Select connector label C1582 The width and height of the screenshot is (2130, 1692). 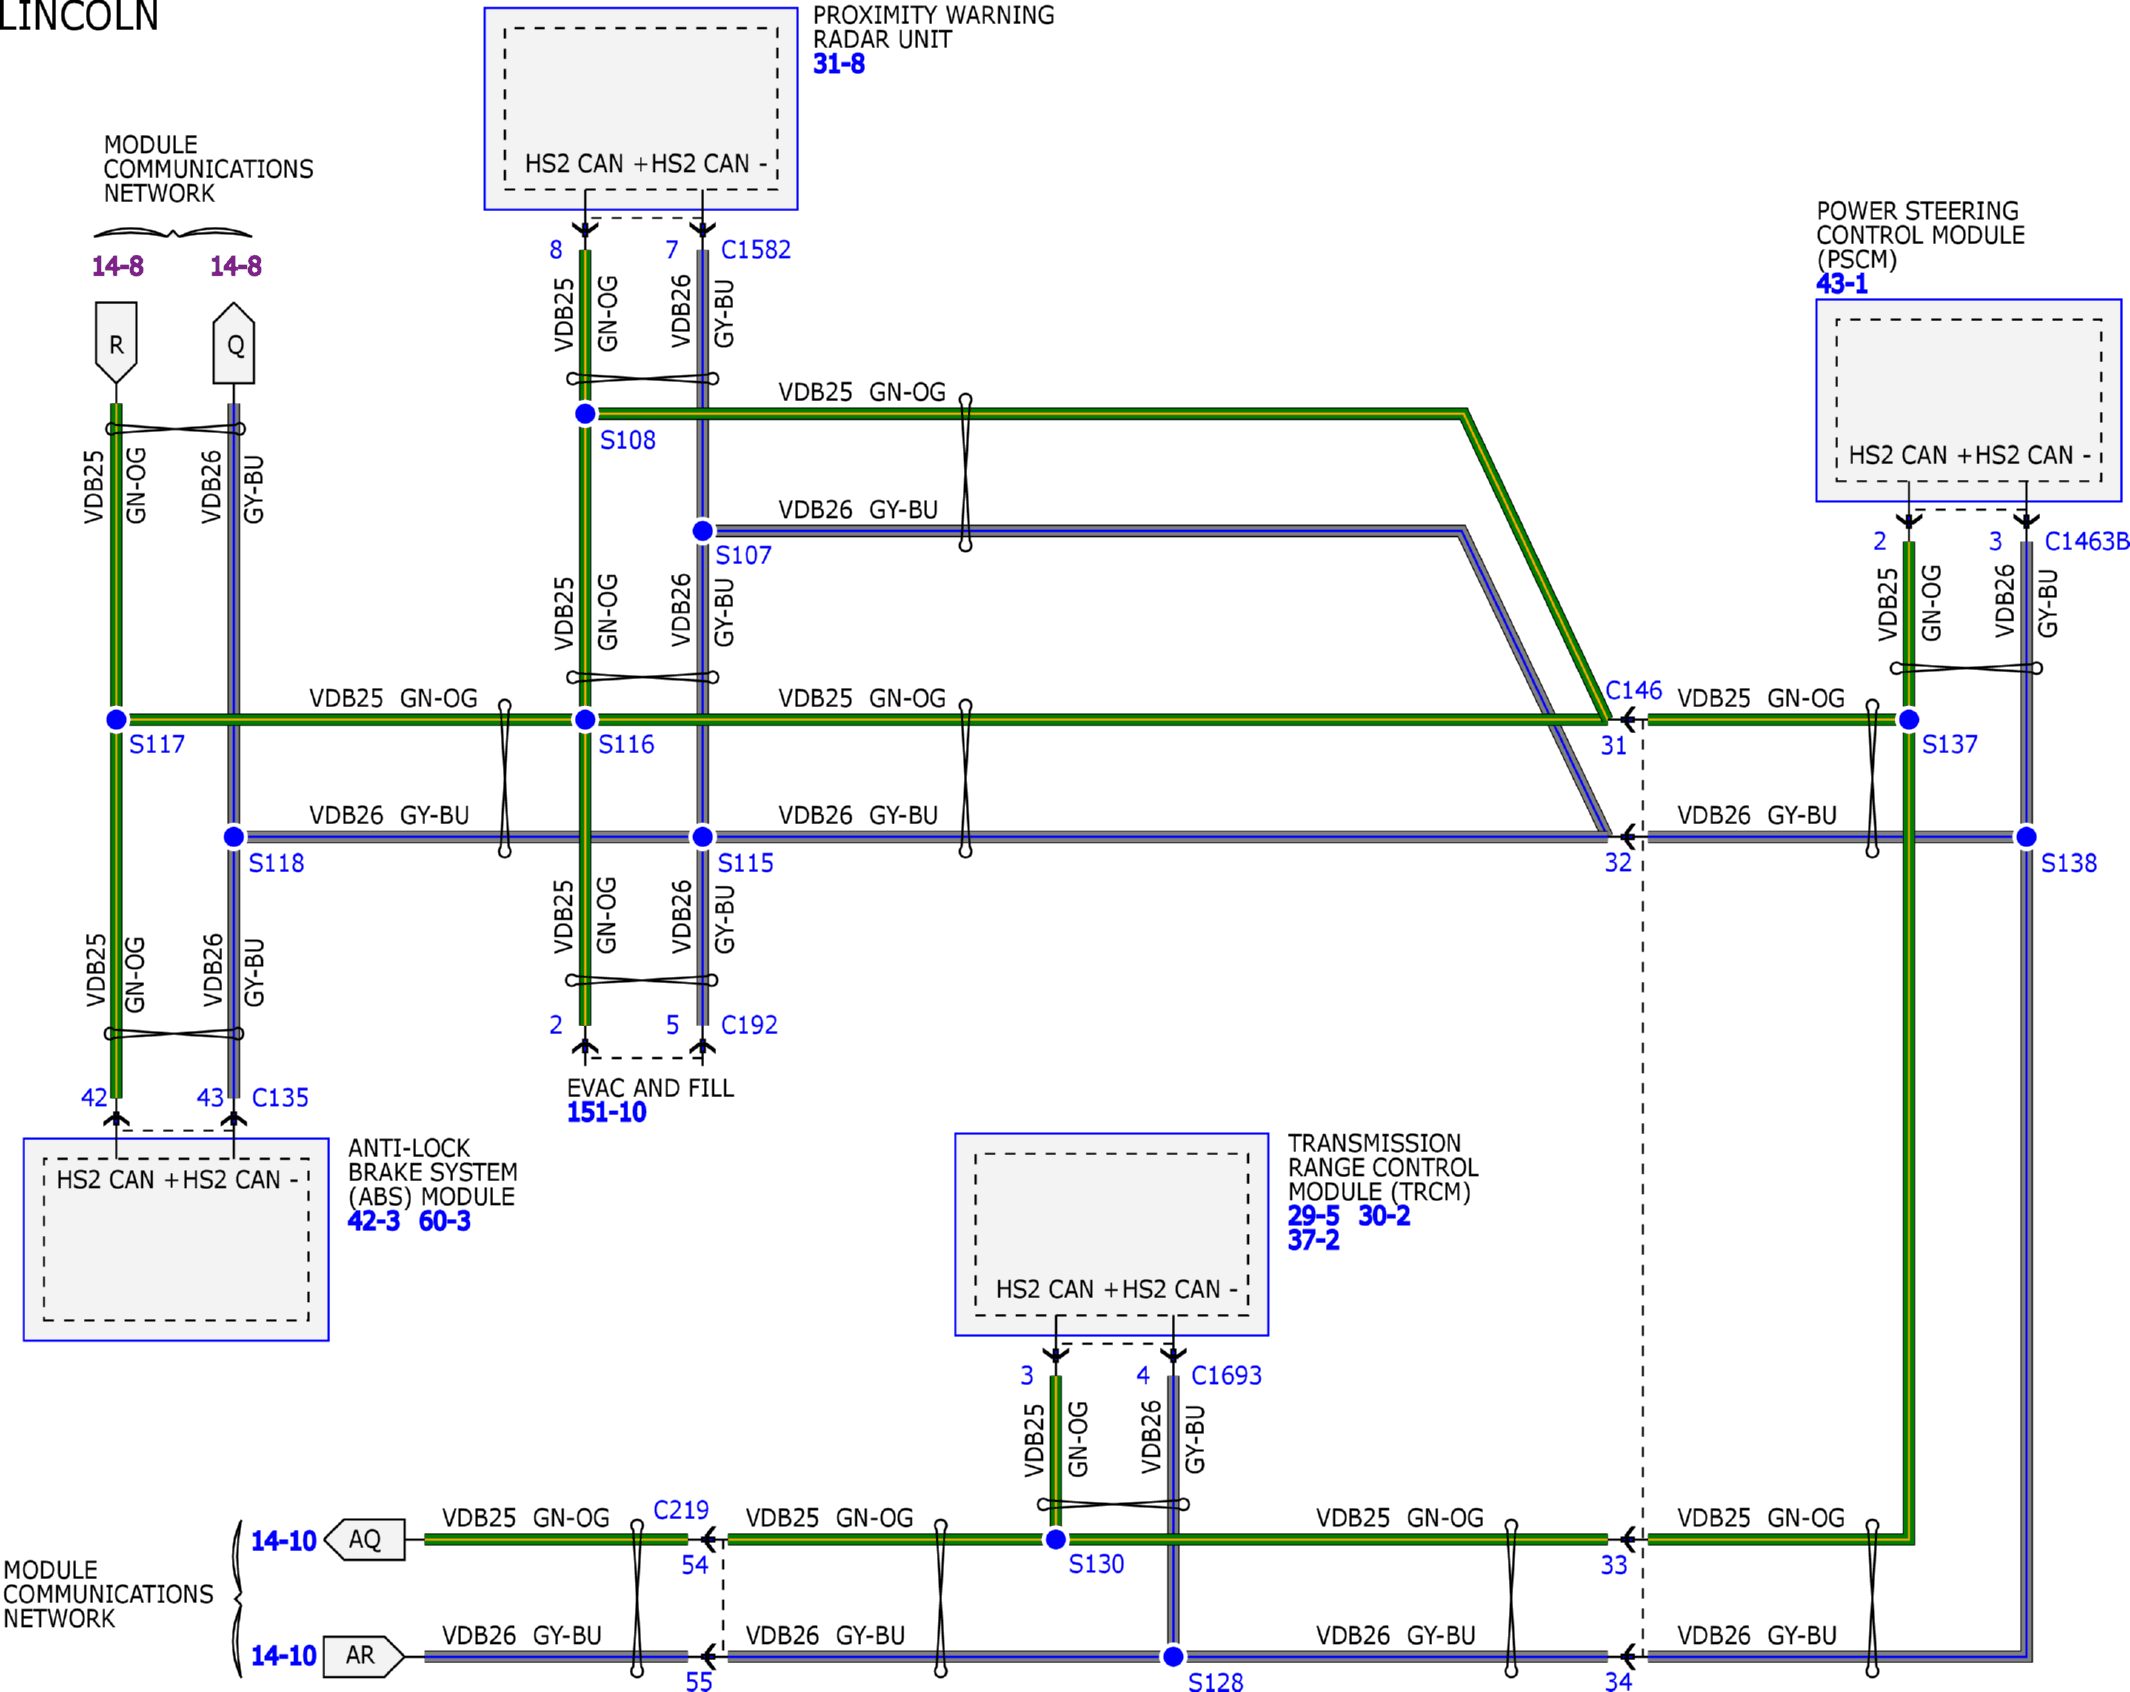(755, 250)
